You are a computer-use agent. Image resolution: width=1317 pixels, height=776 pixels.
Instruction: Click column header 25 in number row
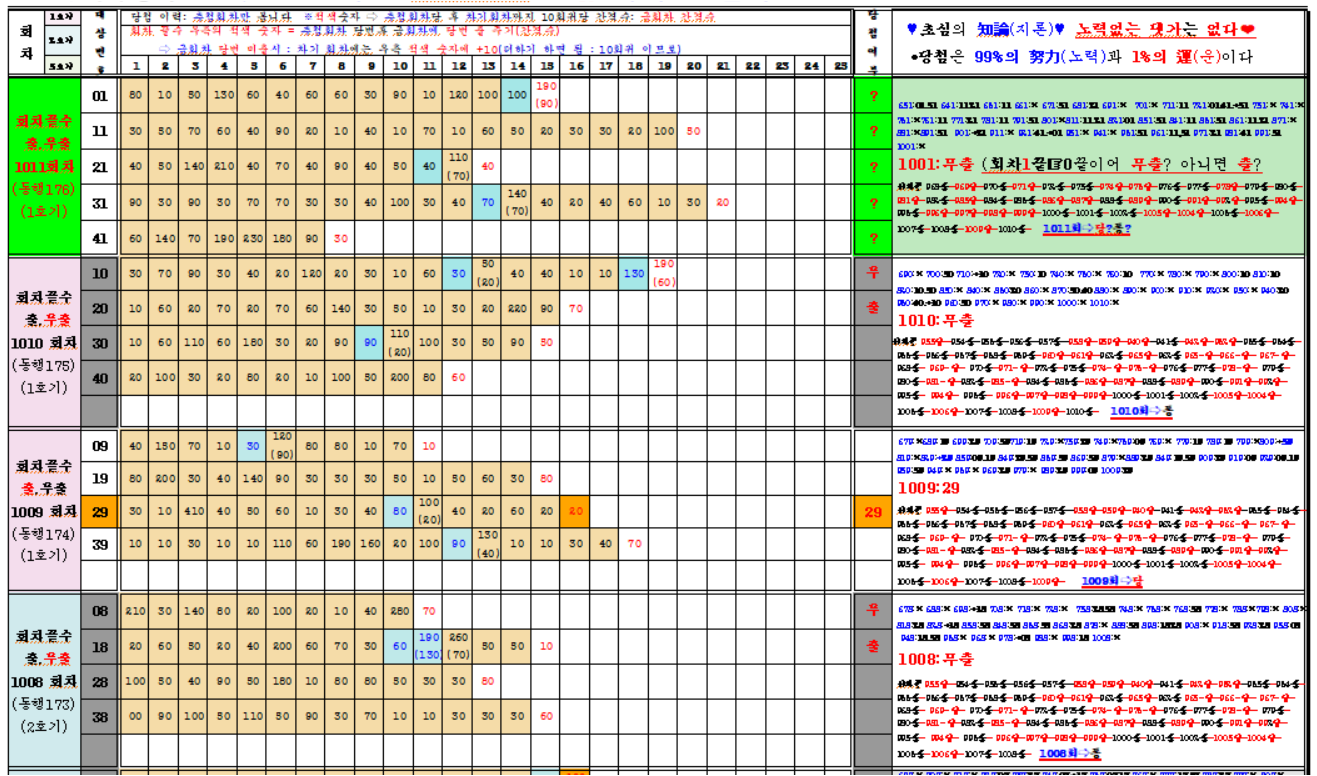pos(838,66)
